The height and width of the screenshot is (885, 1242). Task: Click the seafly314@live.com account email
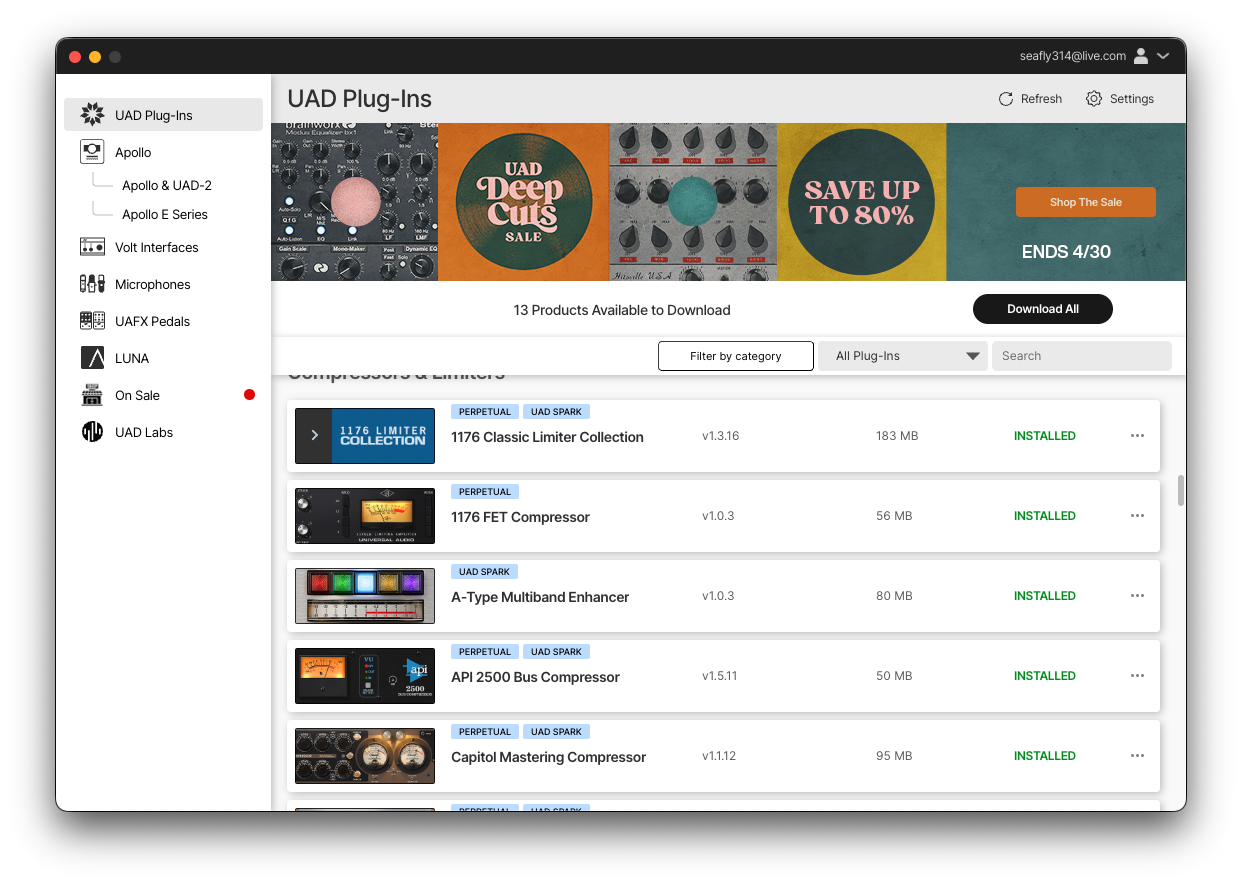1073,56
